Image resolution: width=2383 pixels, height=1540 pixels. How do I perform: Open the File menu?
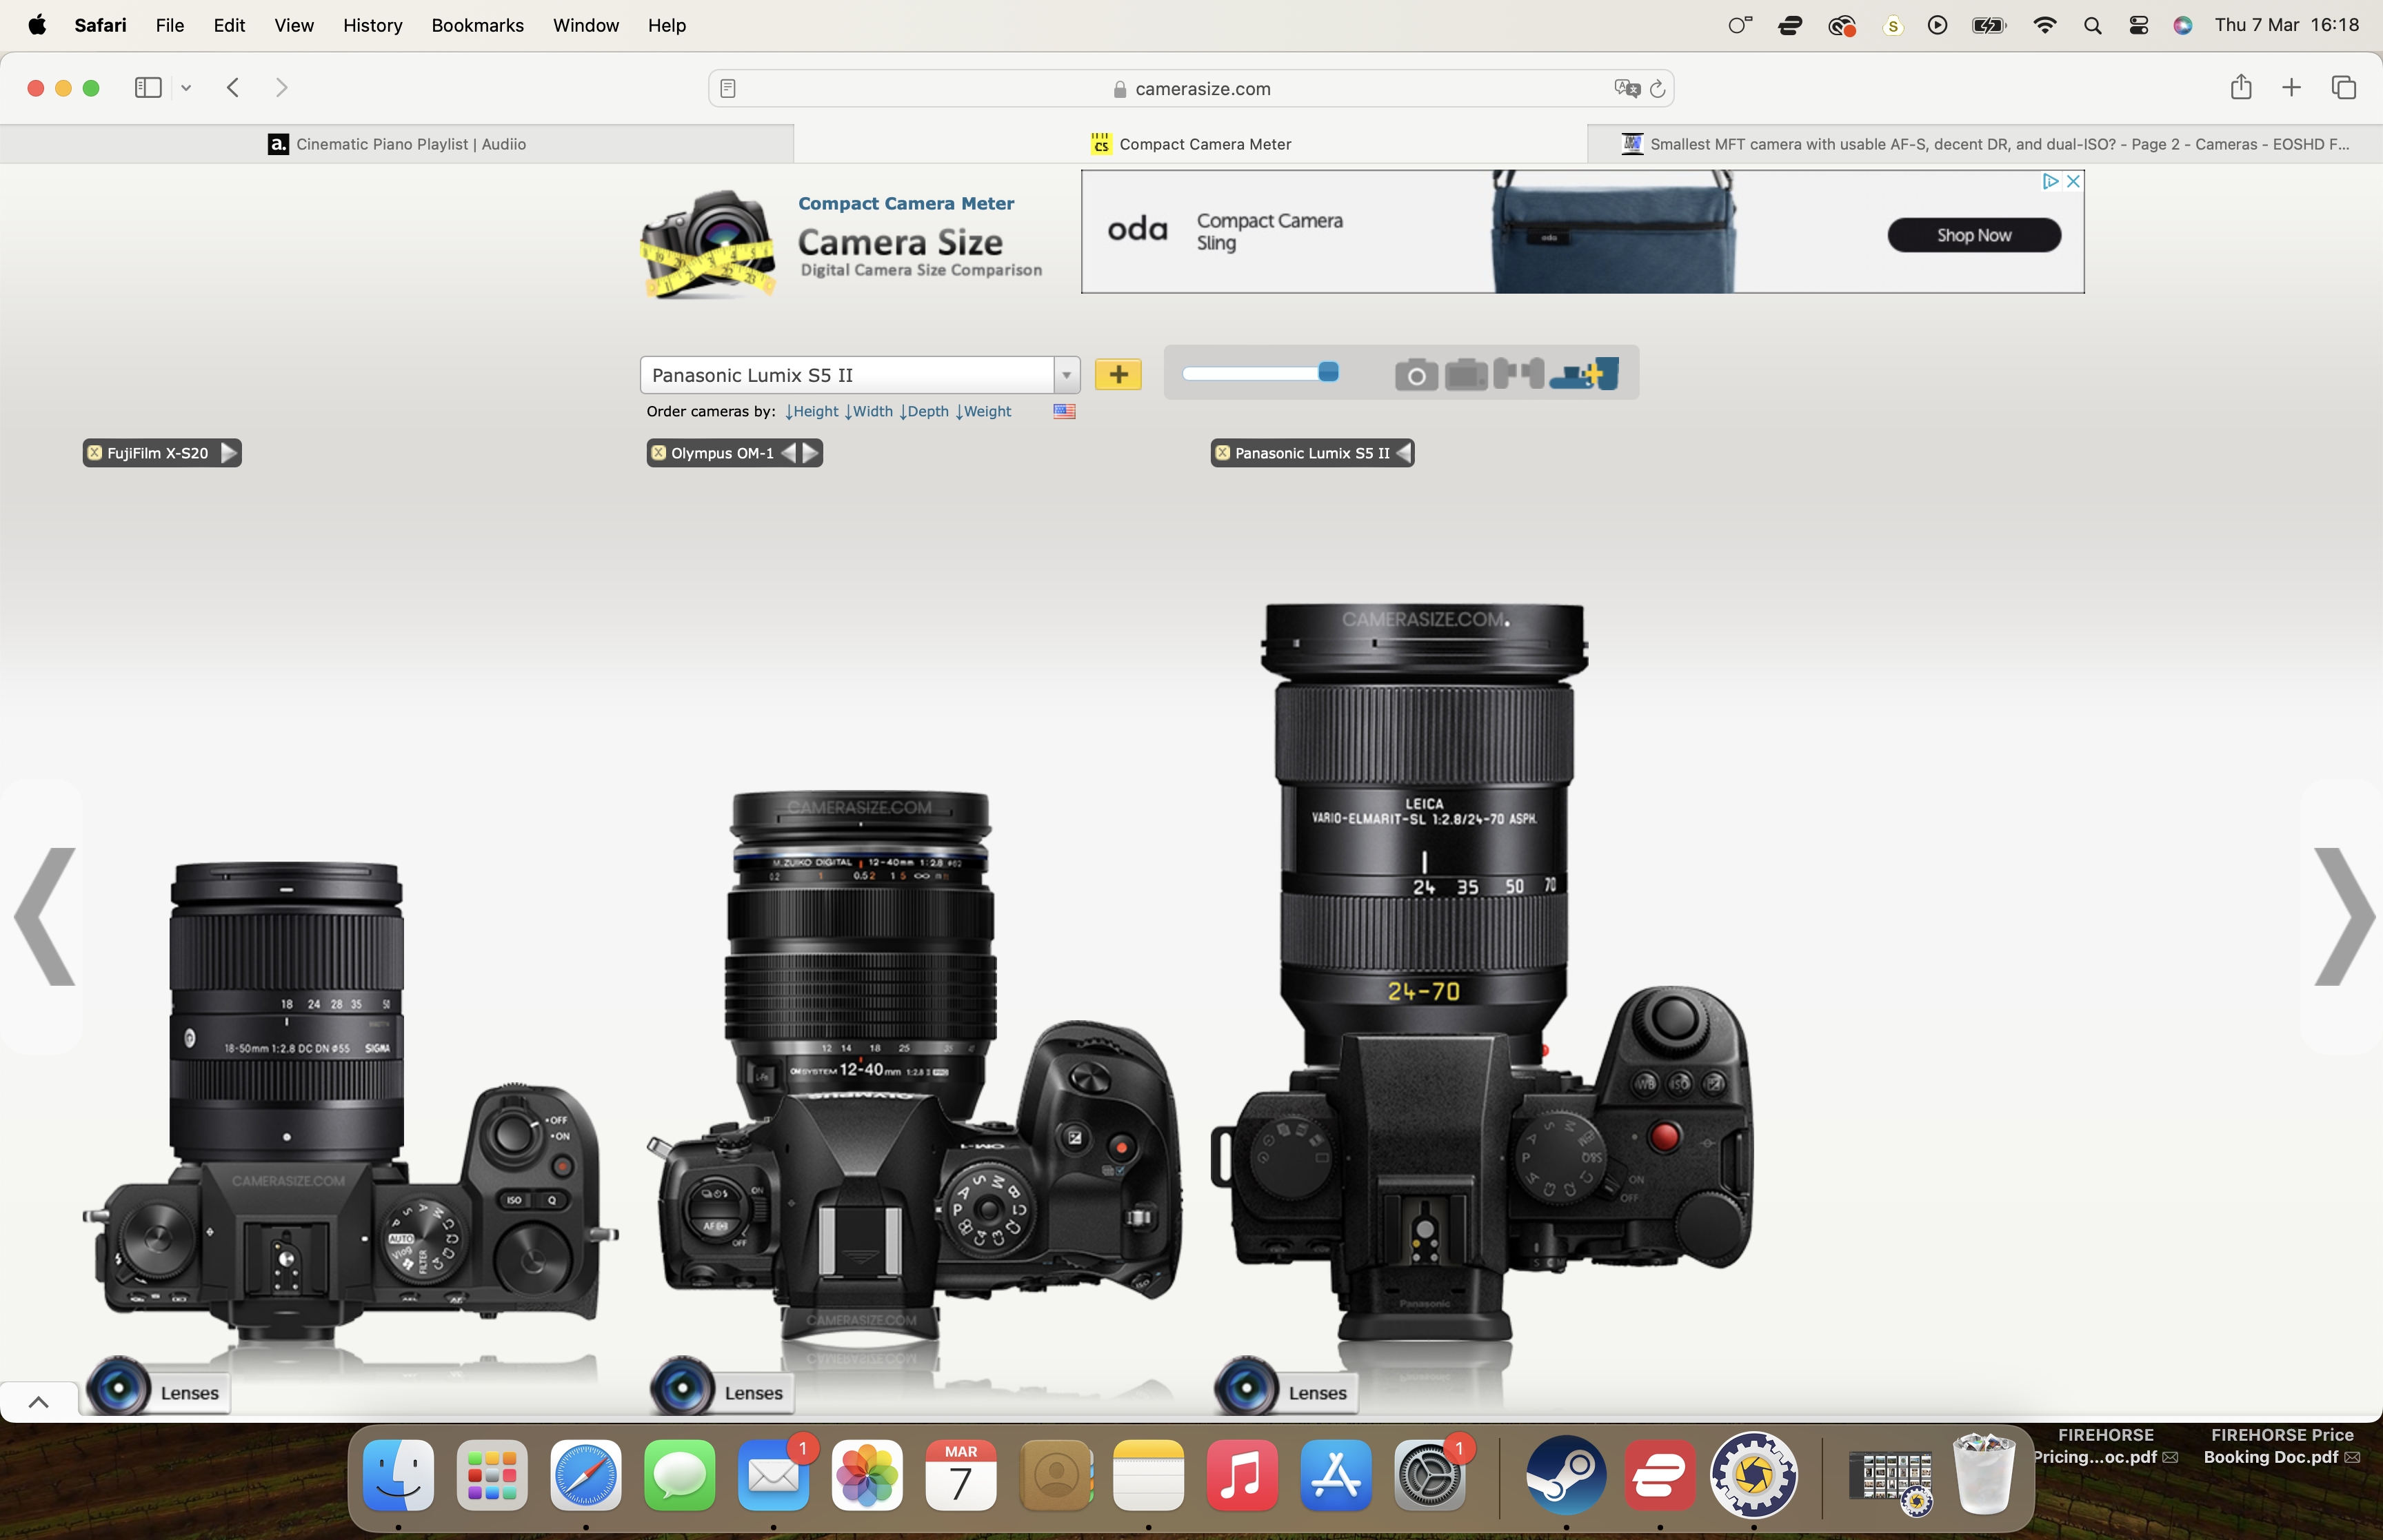(x=170, y=25)
